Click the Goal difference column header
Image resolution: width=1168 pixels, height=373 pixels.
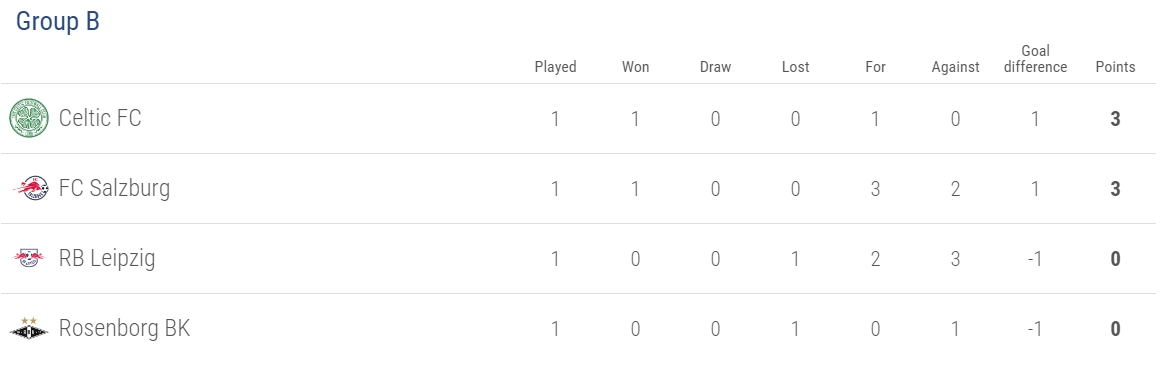pyautogui.click(x=1035, y=59)
